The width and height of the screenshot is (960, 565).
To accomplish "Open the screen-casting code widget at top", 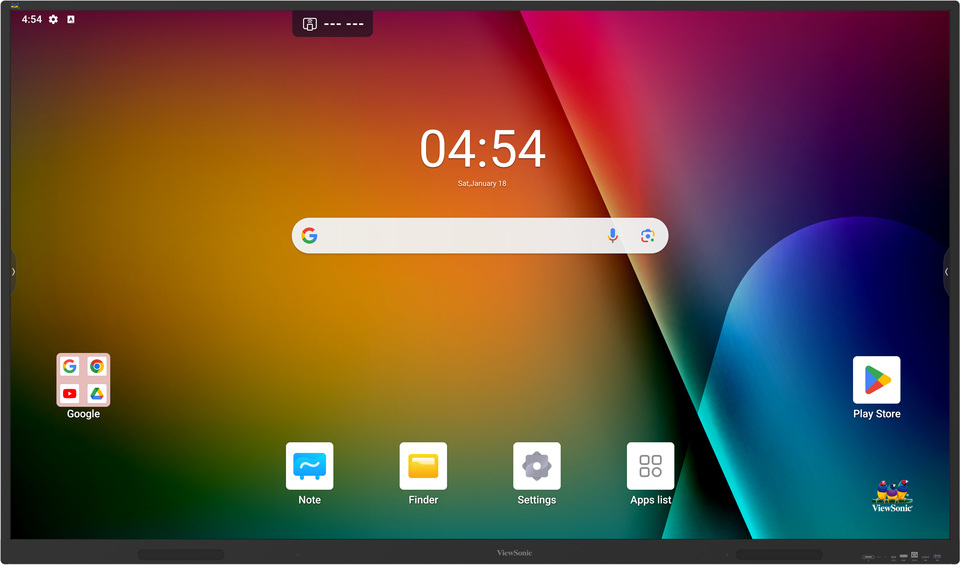I will click(x=332, y=24).
